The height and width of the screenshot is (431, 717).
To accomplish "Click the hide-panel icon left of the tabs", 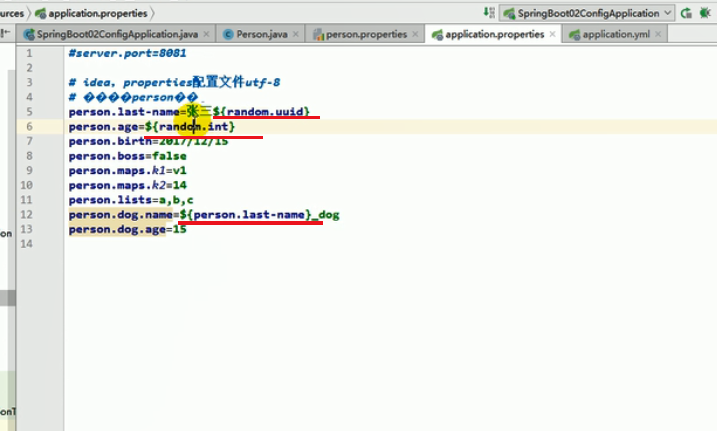I will [5, 33].
